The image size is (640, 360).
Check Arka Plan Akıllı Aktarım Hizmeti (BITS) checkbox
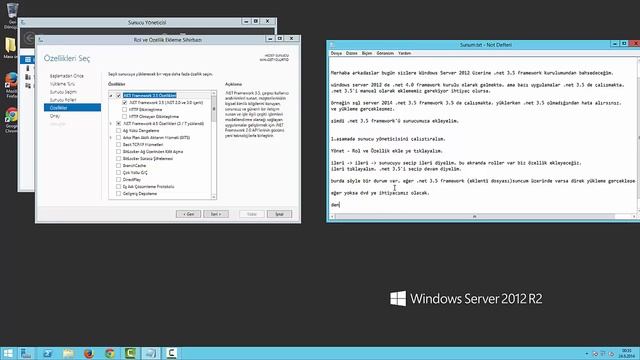tap(118, 138)
